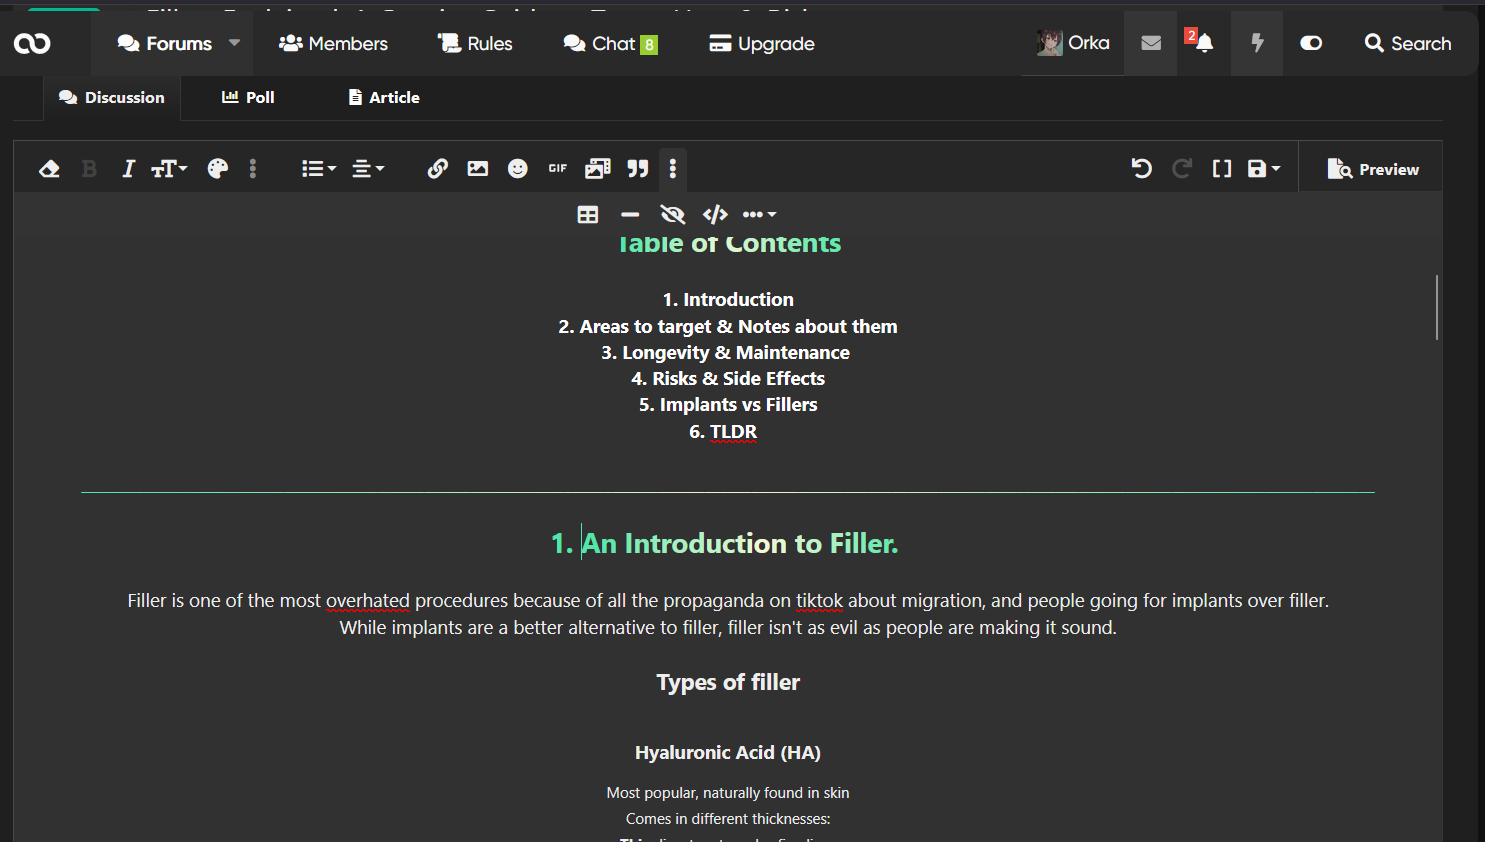This screenshot has height=842, width=1485.
Task: Click the Preview button
Action: point(1373,169)
